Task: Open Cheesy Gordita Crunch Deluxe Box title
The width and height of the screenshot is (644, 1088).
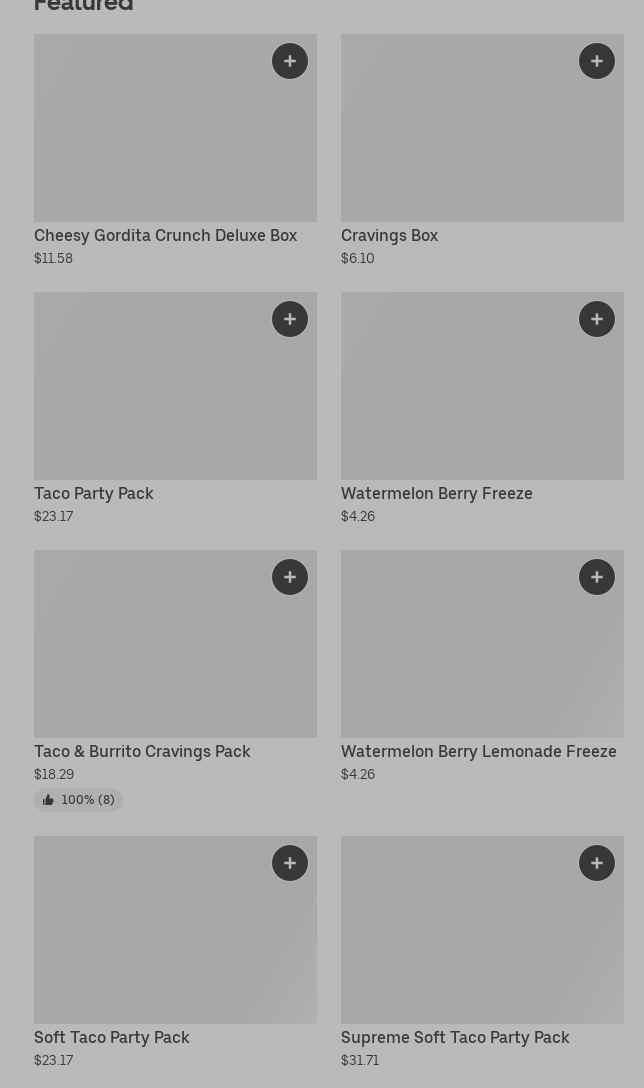Action: click(x=165, y=235)
